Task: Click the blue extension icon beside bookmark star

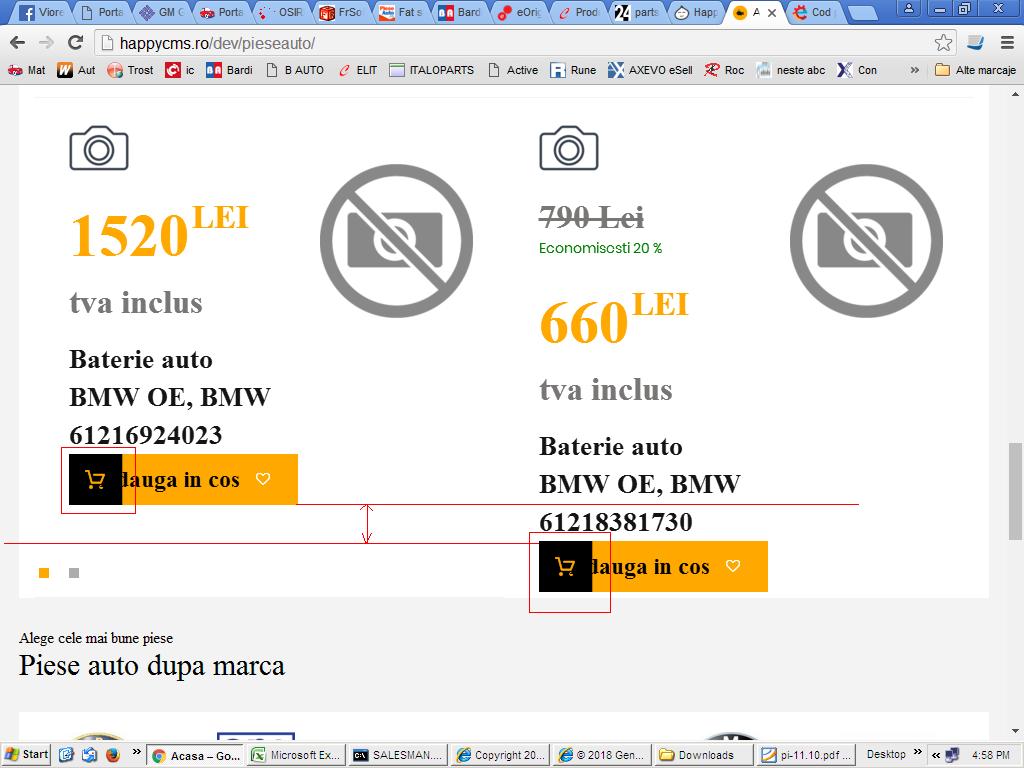Action: tap(975, 43)
